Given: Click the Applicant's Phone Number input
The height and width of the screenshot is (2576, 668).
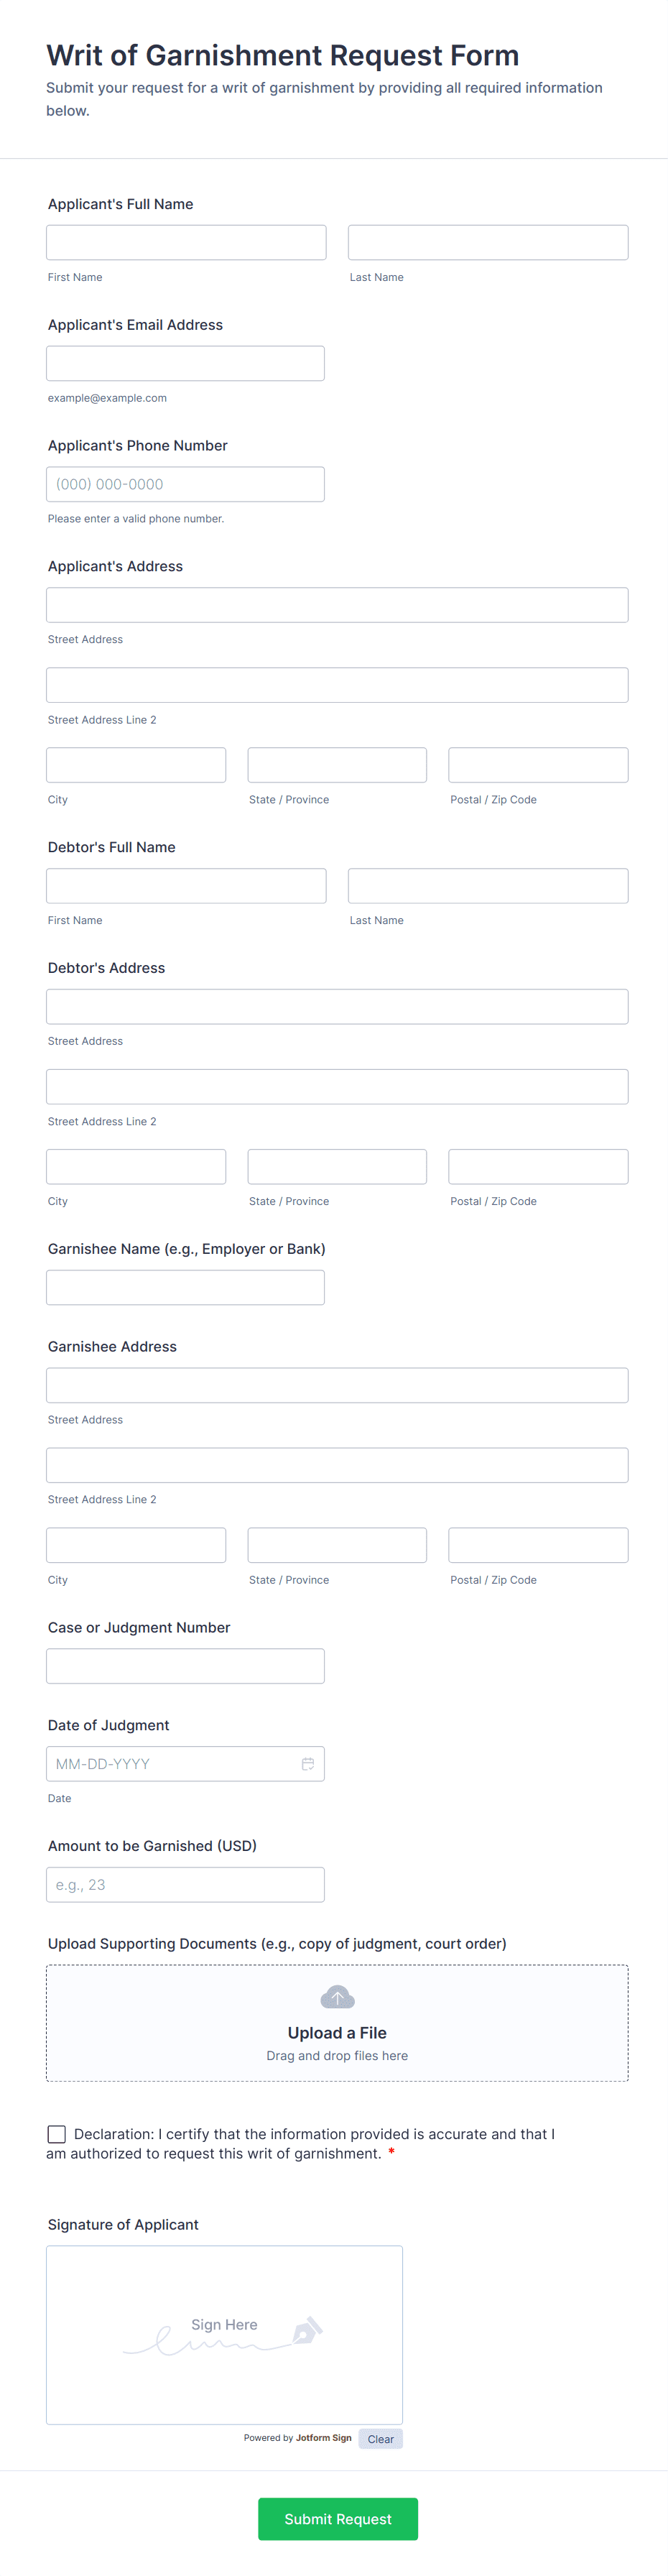Looking at the screenshot, I should coord(185,485).
